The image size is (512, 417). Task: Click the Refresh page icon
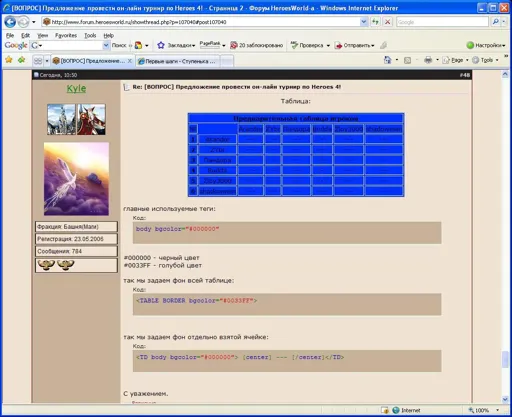[x=375, y=22]
